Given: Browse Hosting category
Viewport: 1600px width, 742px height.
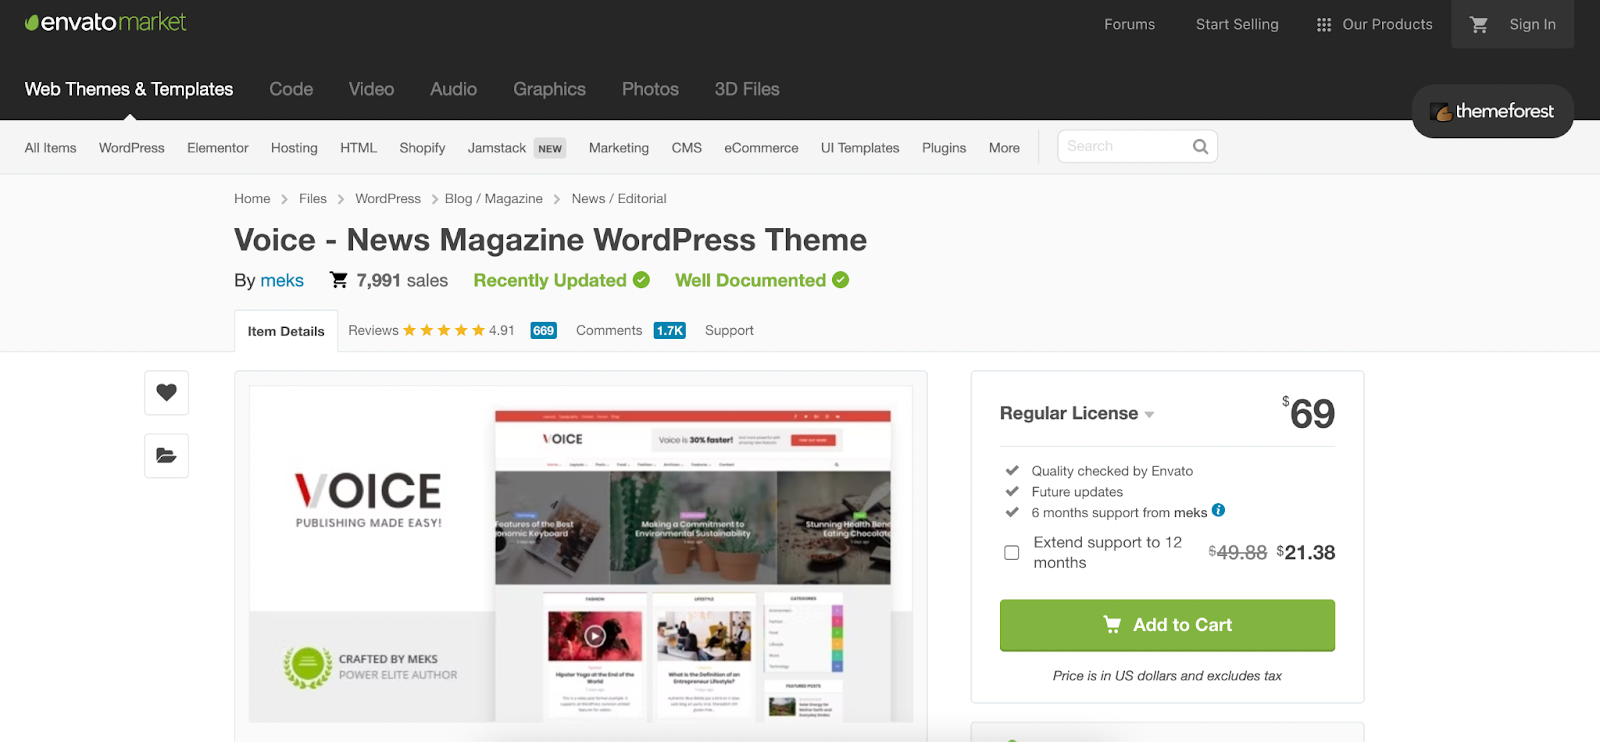Looking at the screenshot, I should point(294,148).
